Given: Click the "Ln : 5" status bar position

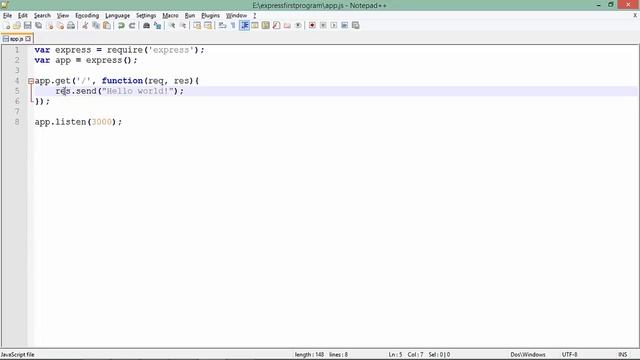Looking at the screenshot, I should (x=395, y=355).
